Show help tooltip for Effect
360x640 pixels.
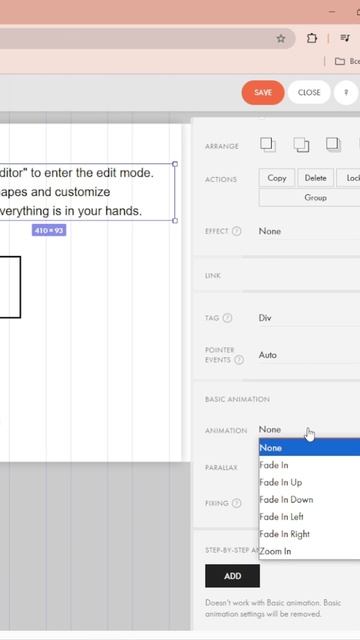coord(237,231)
